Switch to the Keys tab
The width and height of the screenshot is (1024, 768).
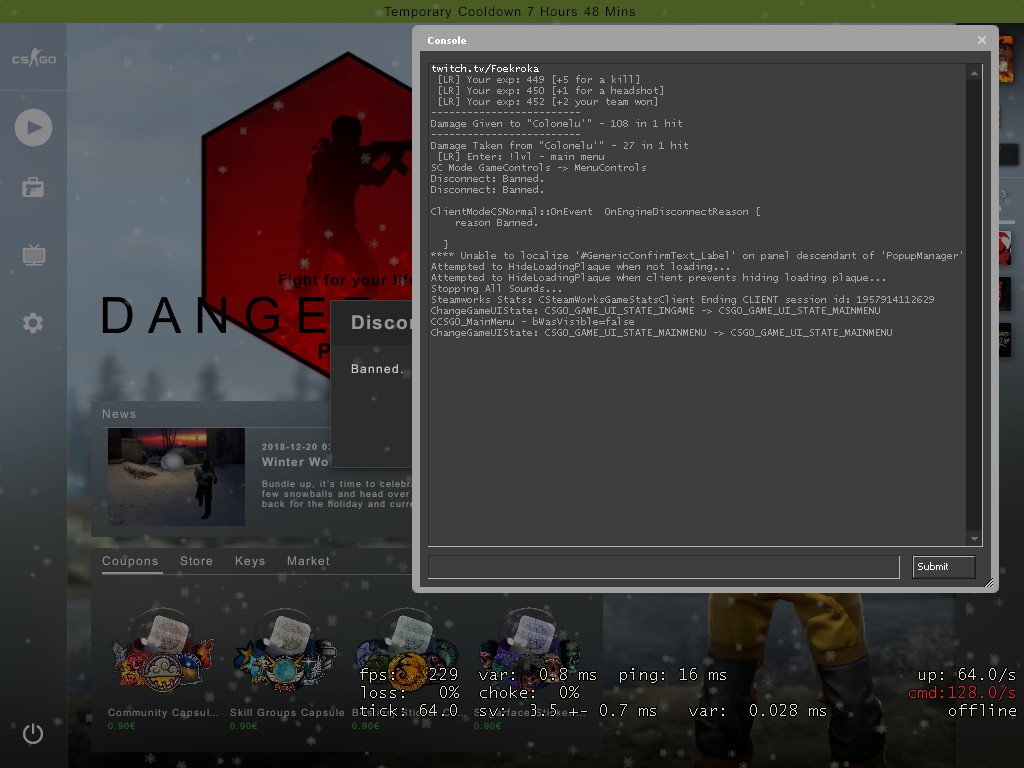click(x=250, y=561)
